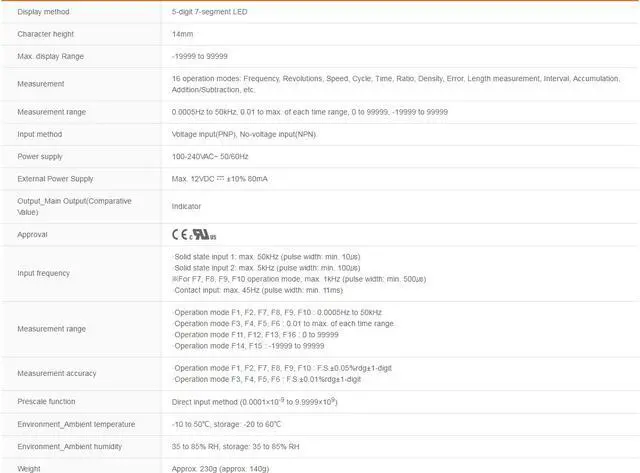Click the 'External Power Supply' label
The image size is (640, 473).
[55, 179]
